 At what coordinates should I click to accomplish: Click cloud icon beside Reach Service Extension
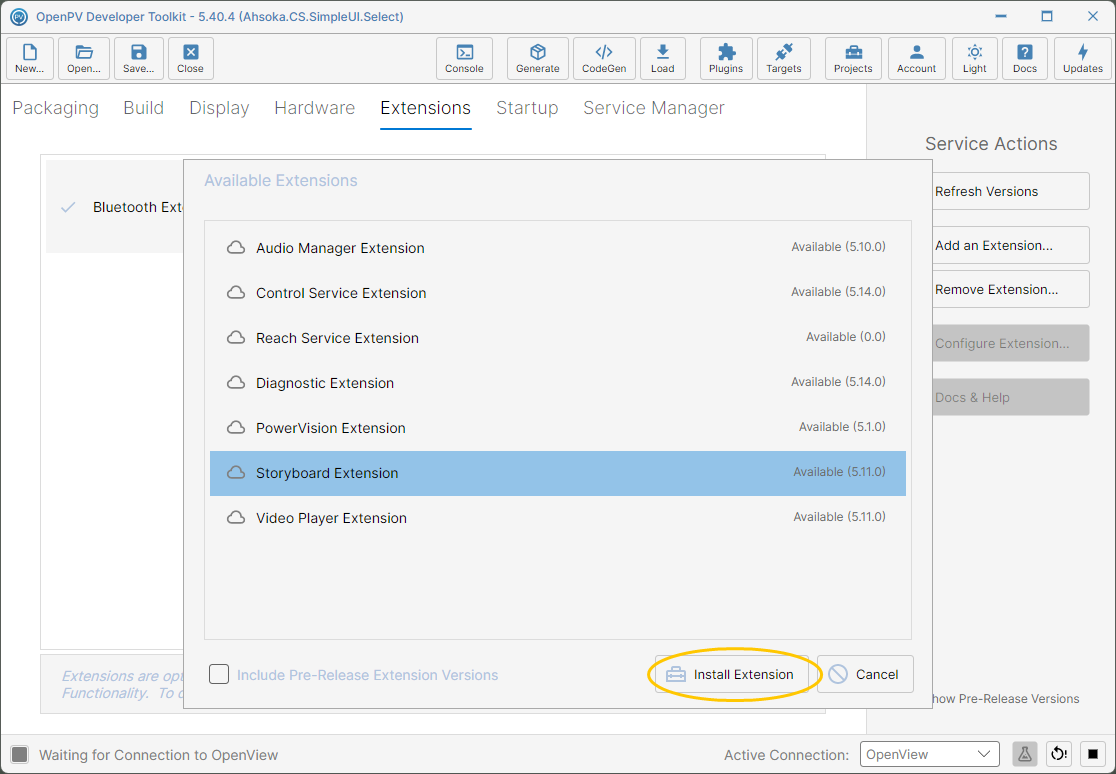pyautogui.click(x=236, y=338)
